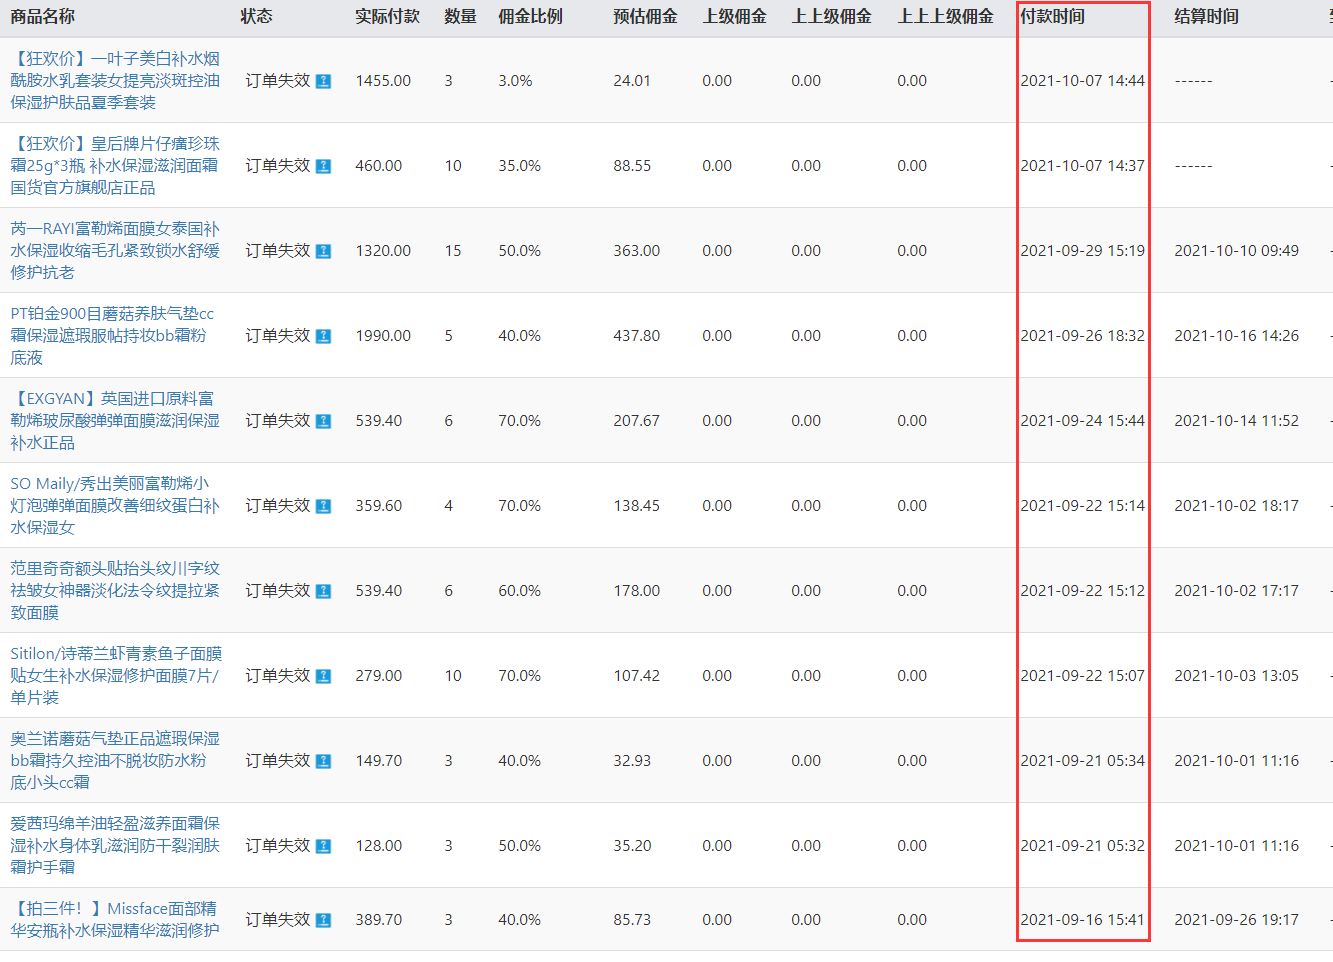The image size is (1333, 962).
Task: Select the payment amount 1320.00
Action: click(x=383, y=251)
